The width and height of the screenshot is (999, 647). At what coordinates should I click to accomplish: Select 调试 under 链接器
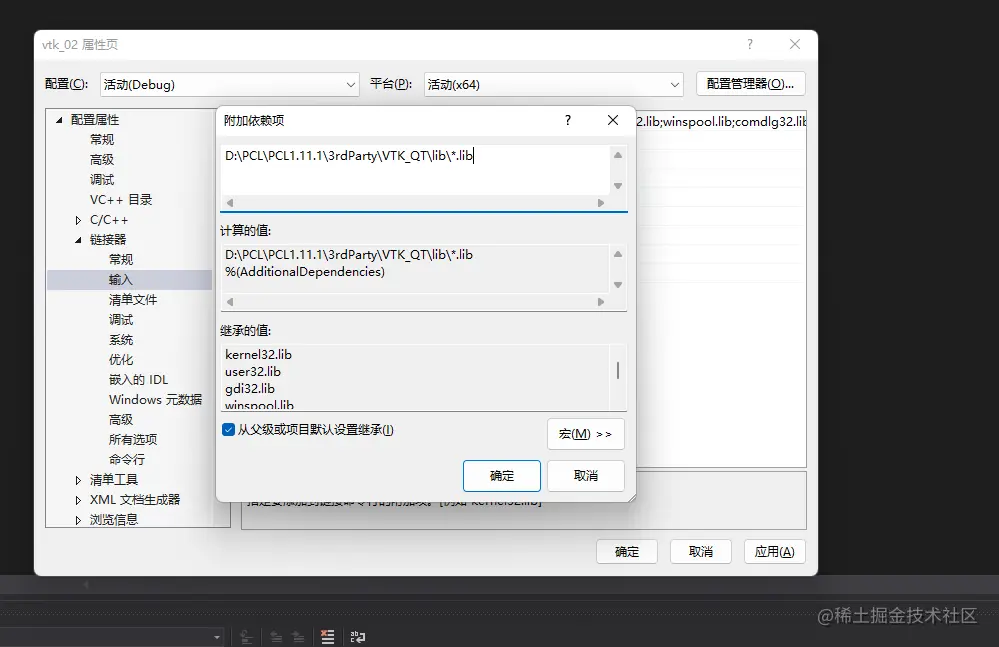tap(121, 320)
